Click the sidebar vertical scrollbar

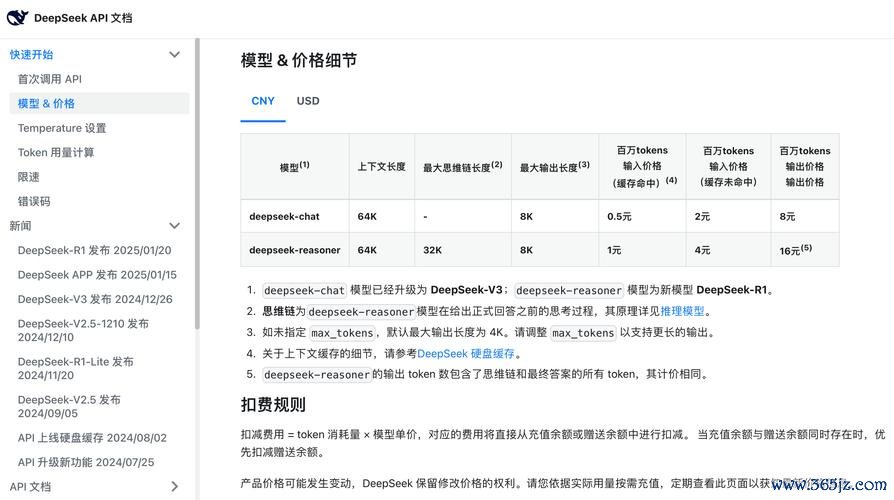197,150
